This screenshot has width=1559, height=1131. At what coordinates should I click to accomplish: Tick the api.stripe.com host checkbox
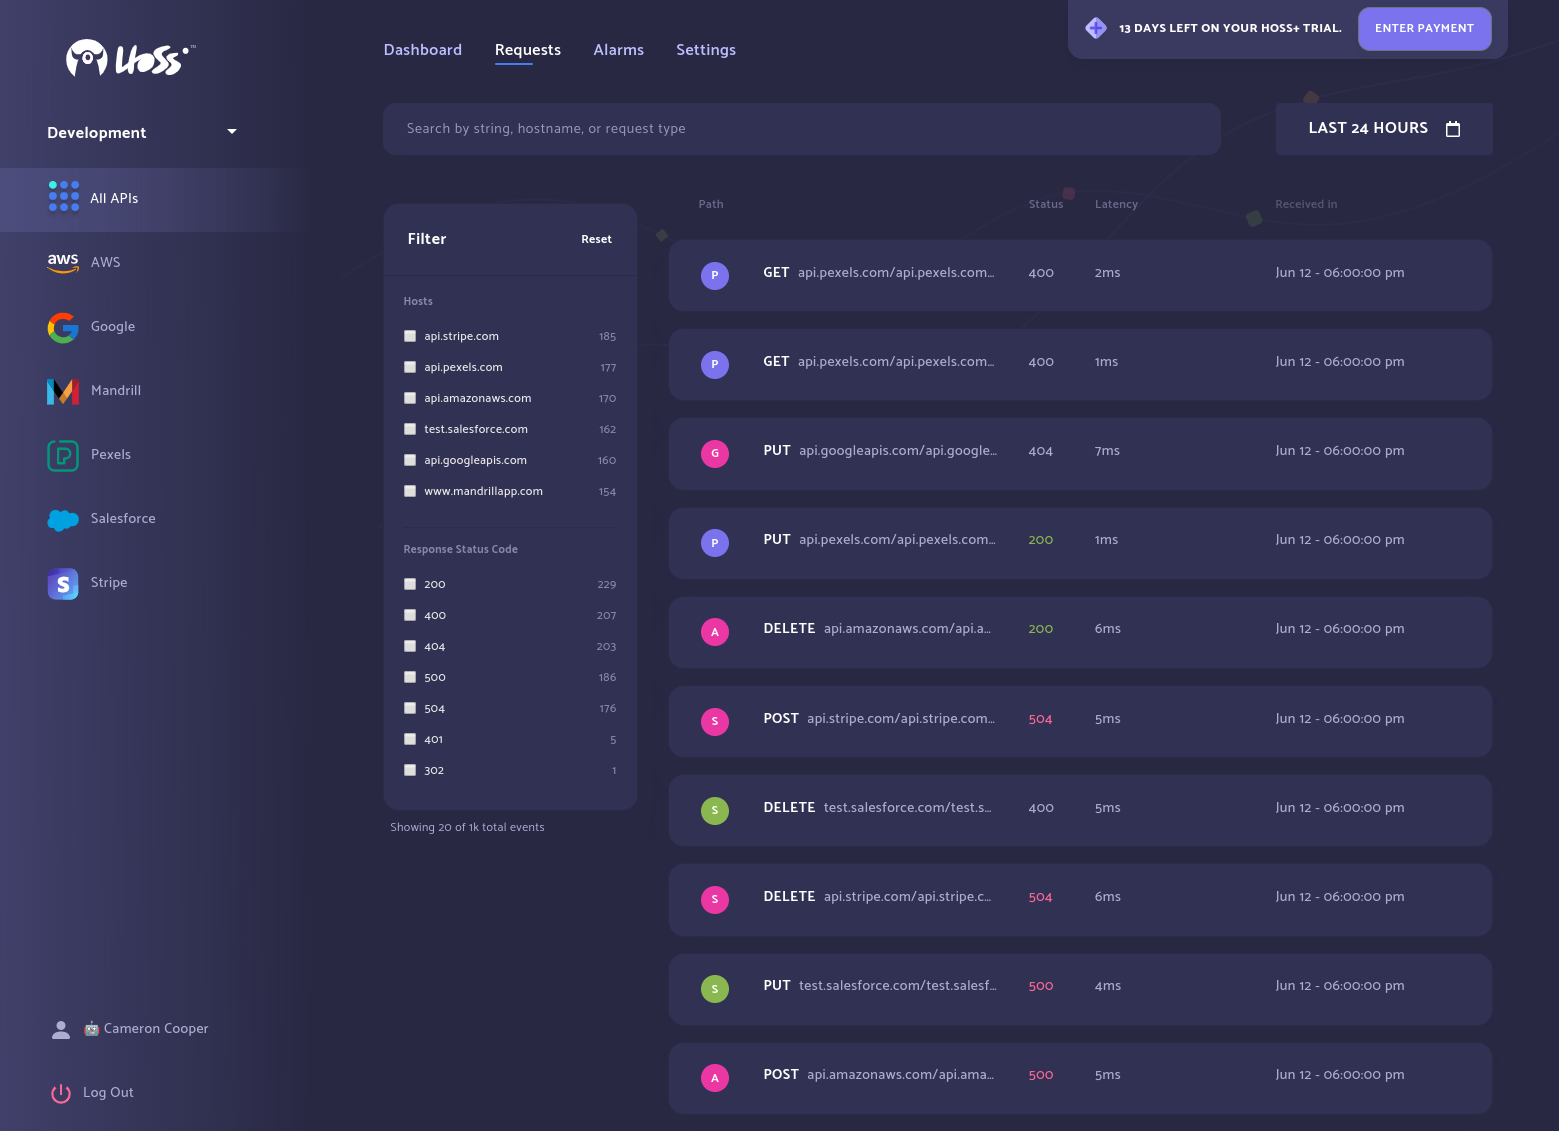pos(410,336)
